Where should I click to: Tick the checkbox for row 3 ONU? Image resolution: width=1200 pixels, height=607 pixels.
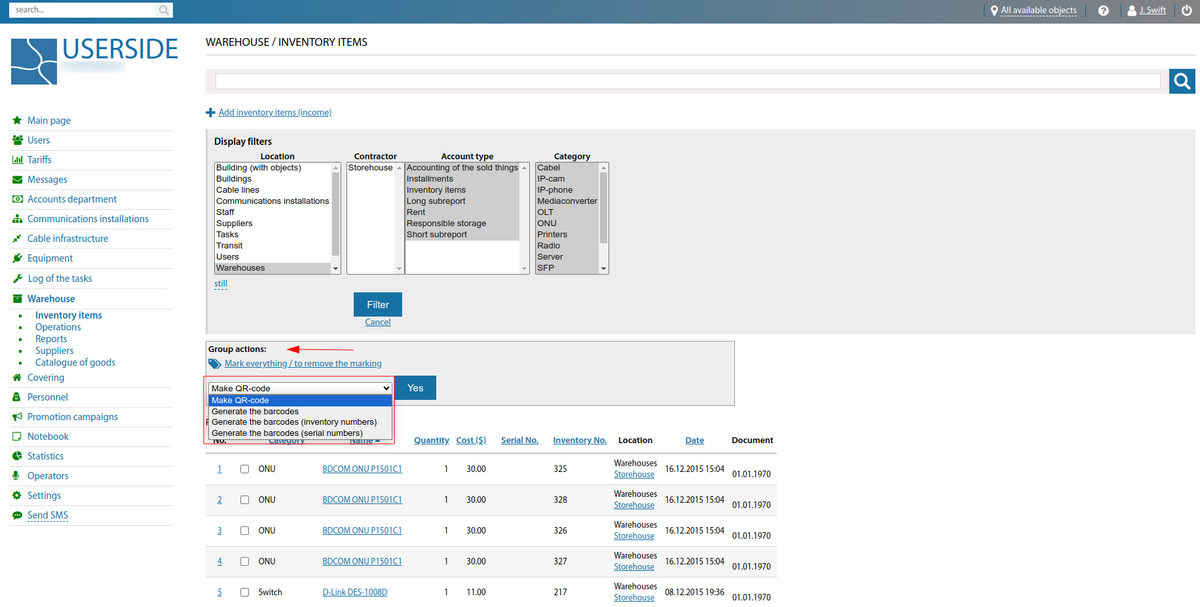245,530
